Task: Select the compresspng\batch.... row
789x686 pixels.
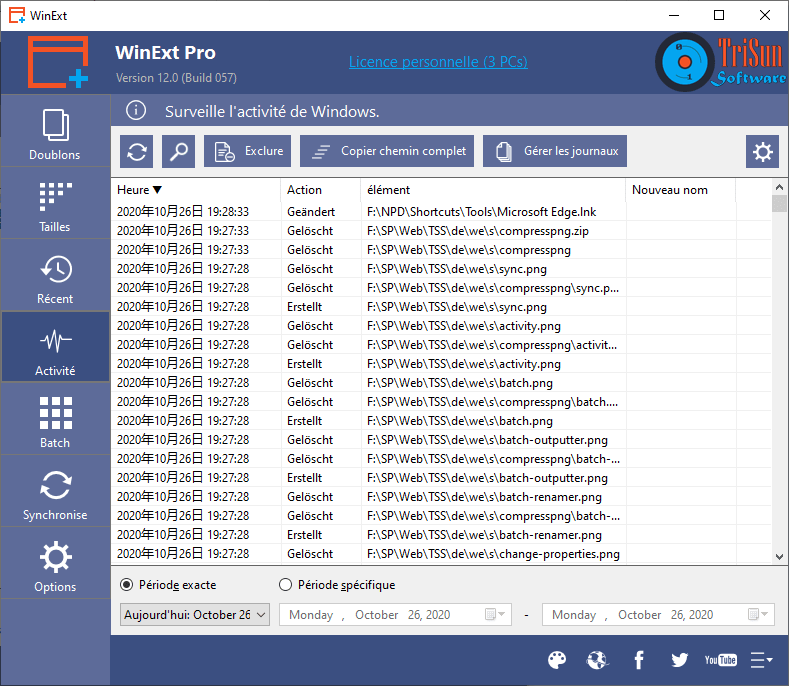Action: click(x=441, y=402)
